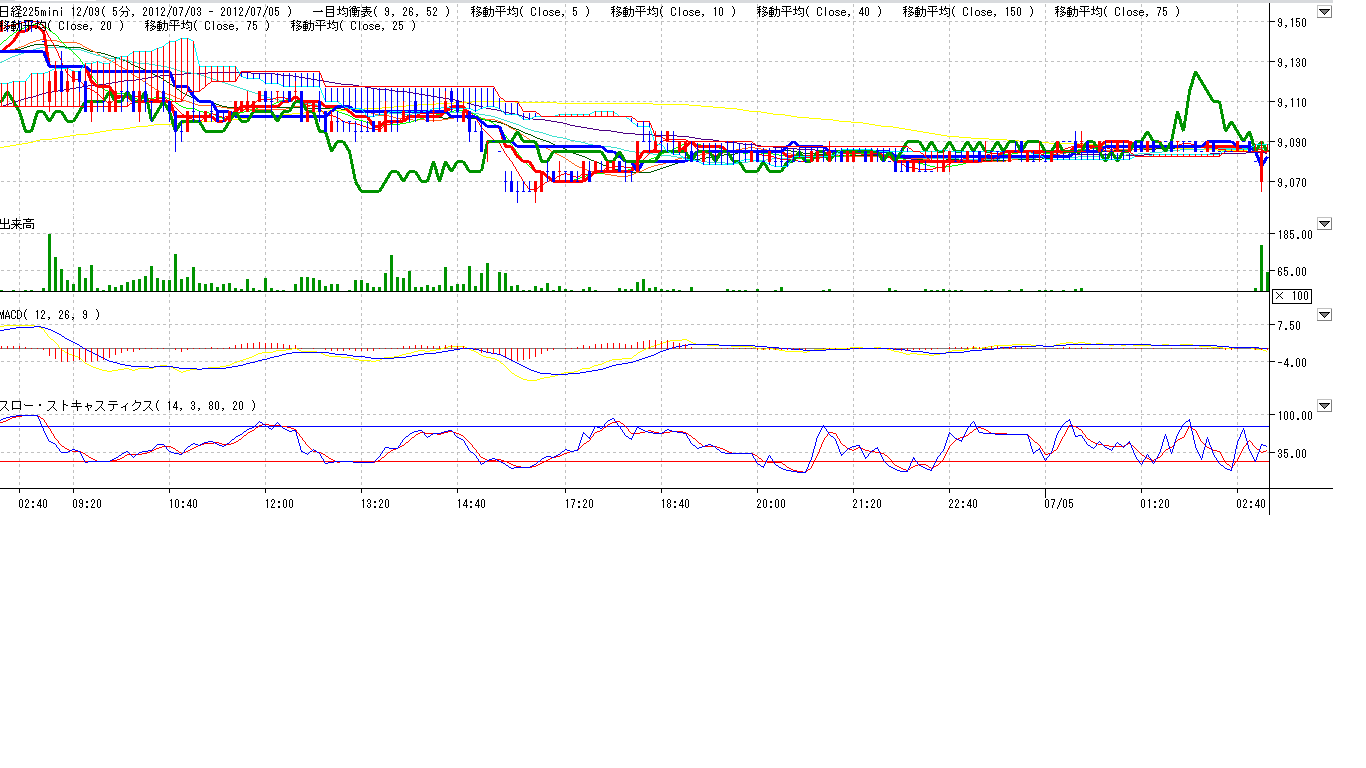The image size is (1366, 768).
Task: Click the 移動平均(Close, 40) legend label
Action: [x=819, y=12]
